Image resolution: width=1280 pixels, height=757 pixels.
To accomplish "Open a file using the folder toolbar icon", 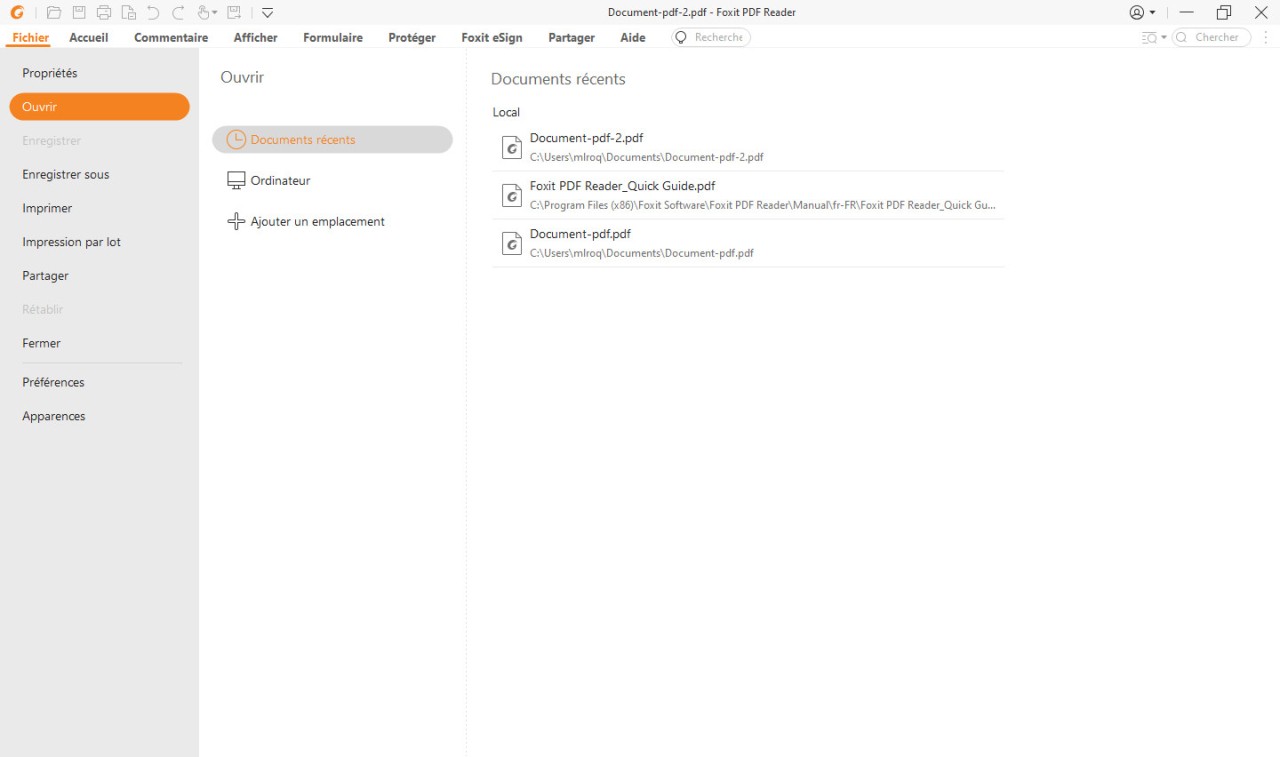I will pyautogui.click(x=54, y=12).
